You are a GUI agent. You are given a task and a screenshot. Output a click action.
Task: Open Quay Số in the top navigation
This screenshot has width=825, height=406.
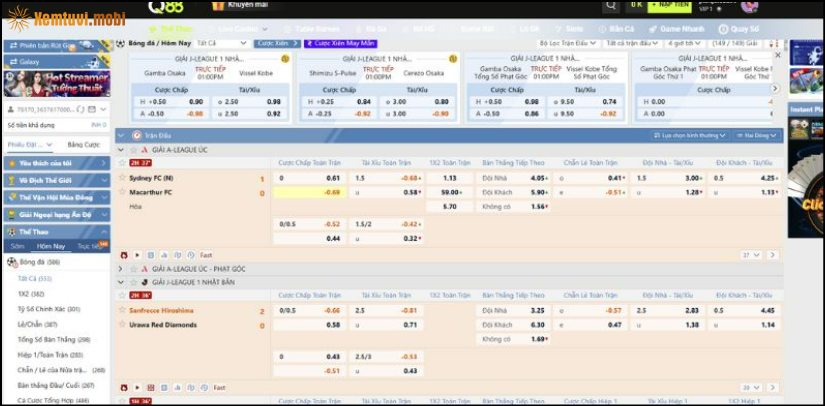click(x=738, y=29)
